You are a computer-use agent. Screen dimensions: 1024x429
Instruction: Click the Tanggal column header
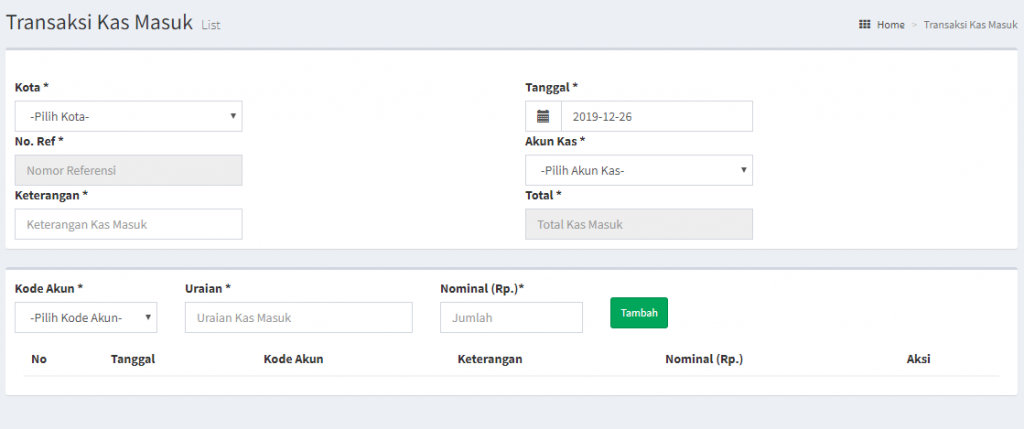click(x=133, y=359)
